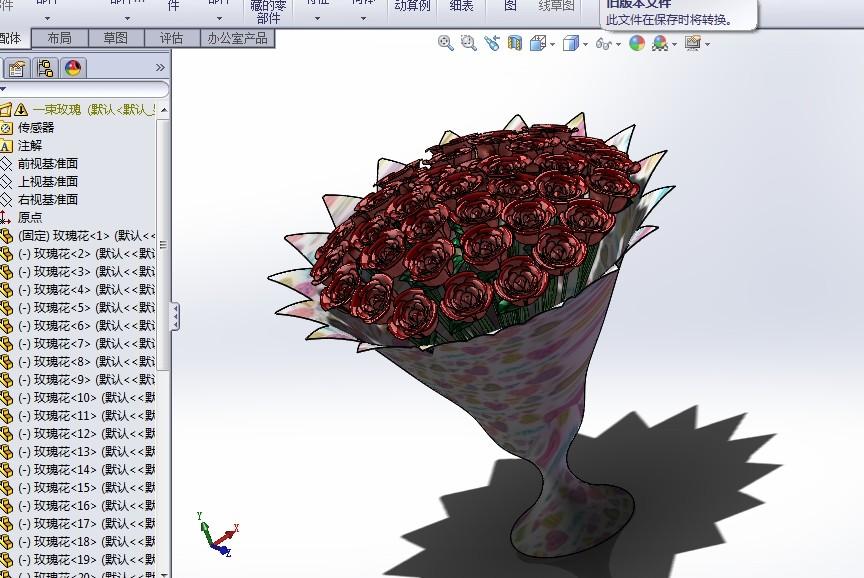This screenshot has height=578, width=864.
Task: Click the View Orientation cube icon
Action: coord(538,43)
